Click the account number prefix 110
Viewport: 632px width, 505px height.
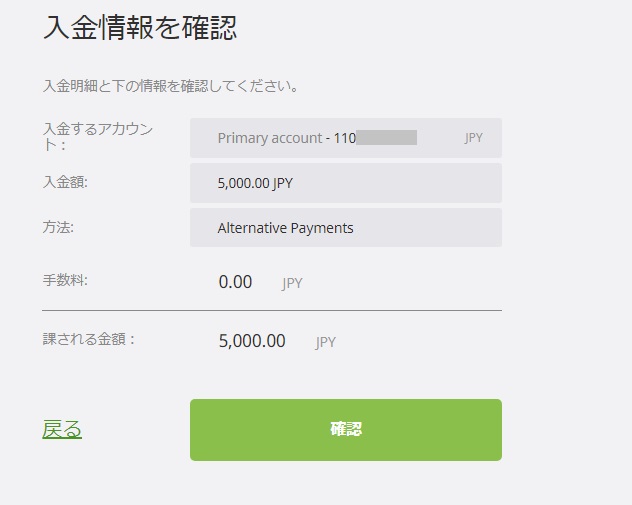tap(345, 138)
